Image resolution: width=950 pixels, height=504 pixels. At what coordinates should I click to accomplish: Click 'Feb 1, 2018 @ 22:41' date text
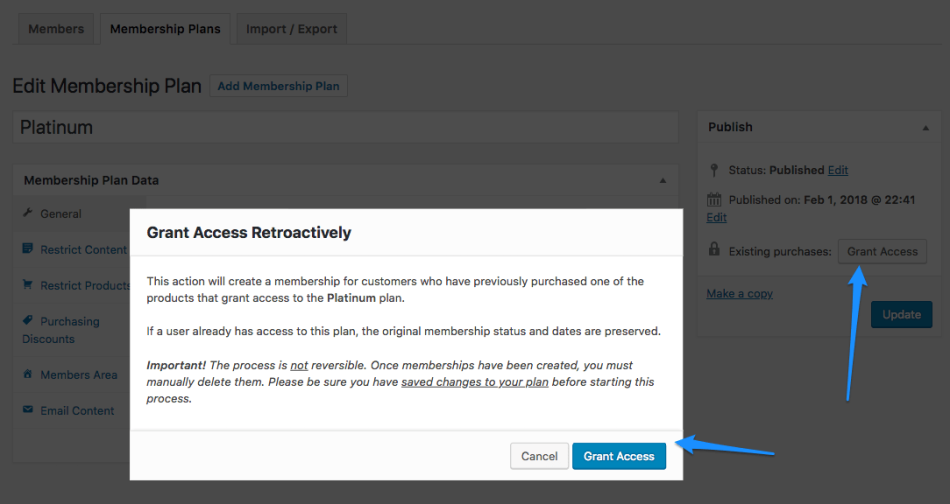(859, 200)
